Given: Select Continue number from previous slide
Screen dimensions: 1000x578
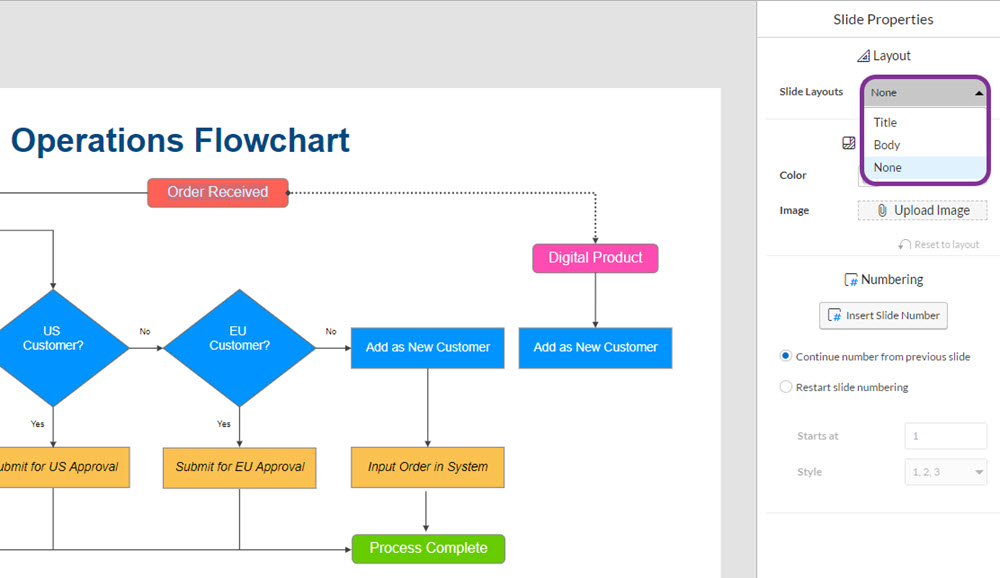Looking at the screenshot, I should point(786,356).
